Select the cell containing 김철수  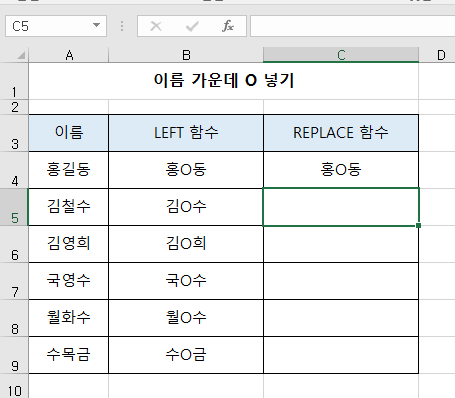69,207
